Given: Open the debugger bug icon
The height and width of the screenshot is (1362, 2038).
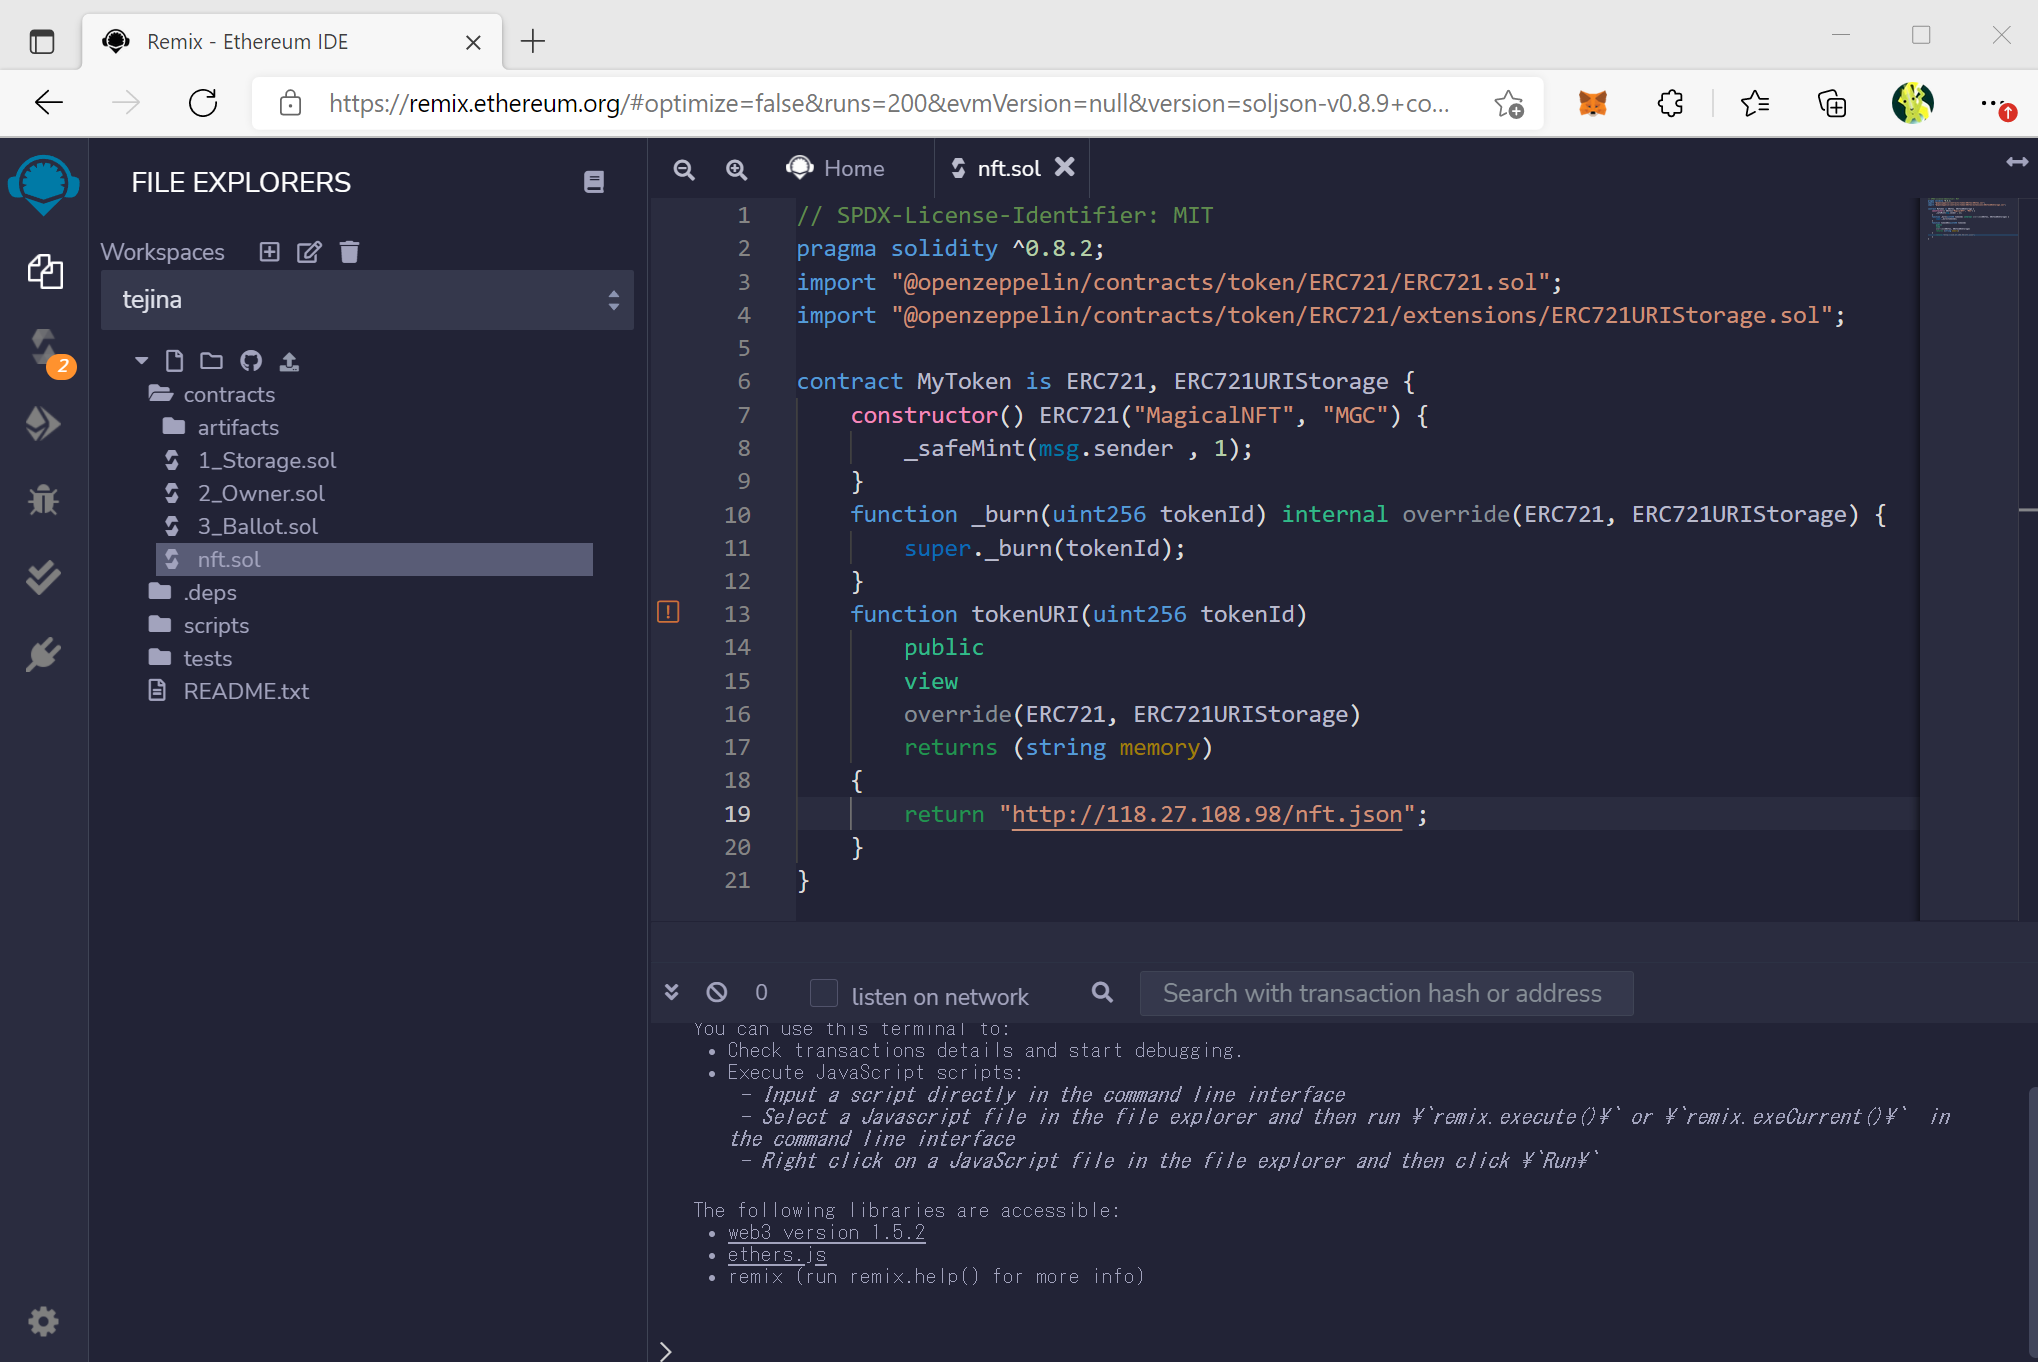Looking at the screenshot, I should coord(43,499).
